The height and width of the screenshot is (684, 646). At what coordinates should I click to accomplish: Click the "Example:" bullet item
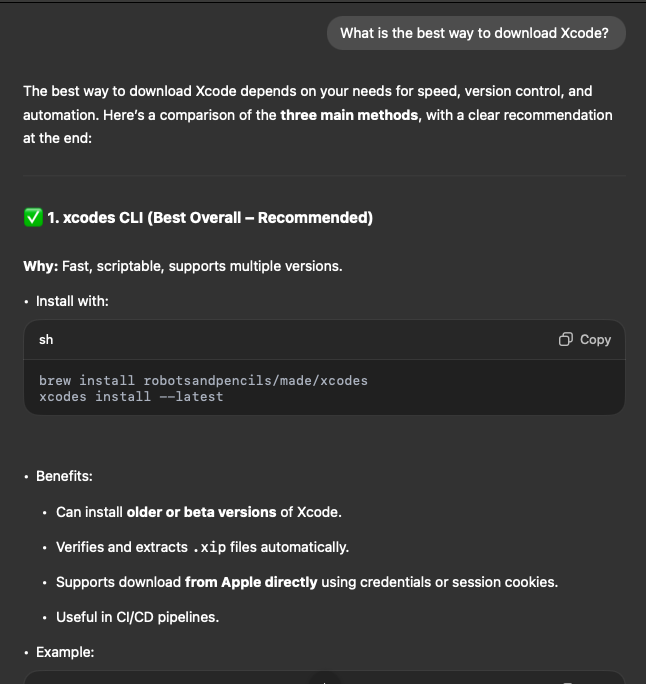[65, 652]
